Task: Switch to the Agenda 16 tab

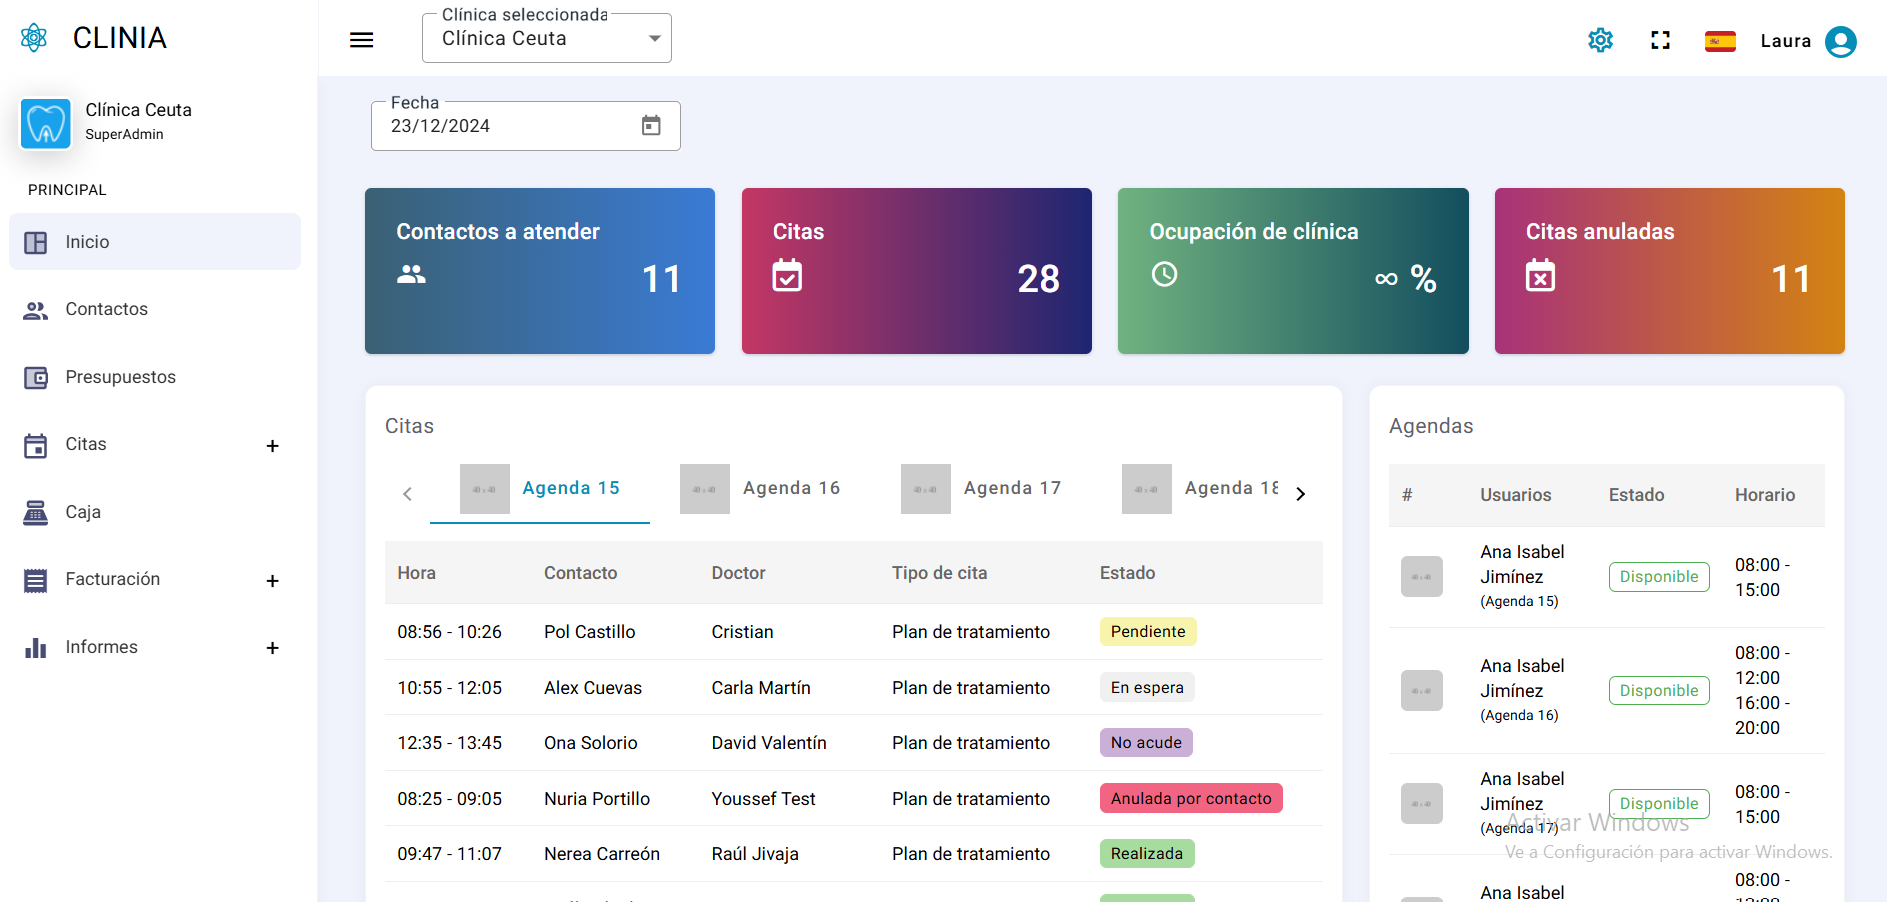Action: (x=760, y=489)
